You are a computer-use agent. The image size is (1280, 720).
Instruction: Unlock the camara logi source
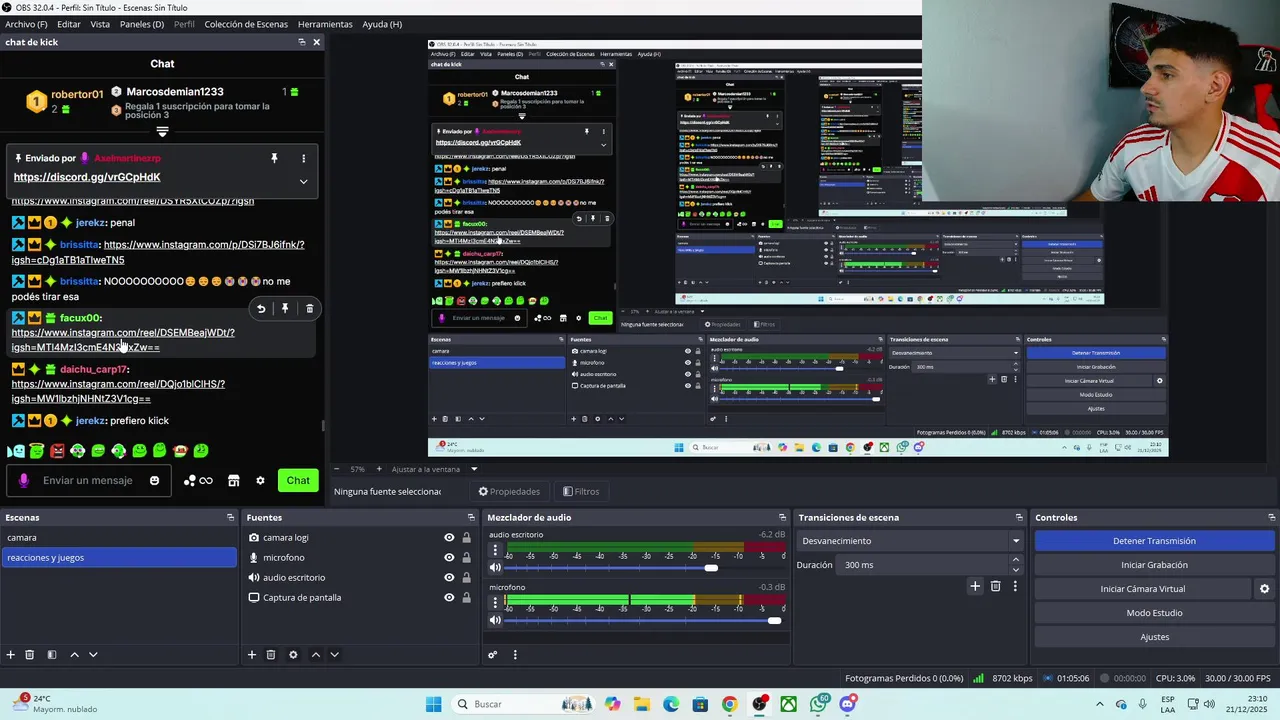(x=466, y=538)
